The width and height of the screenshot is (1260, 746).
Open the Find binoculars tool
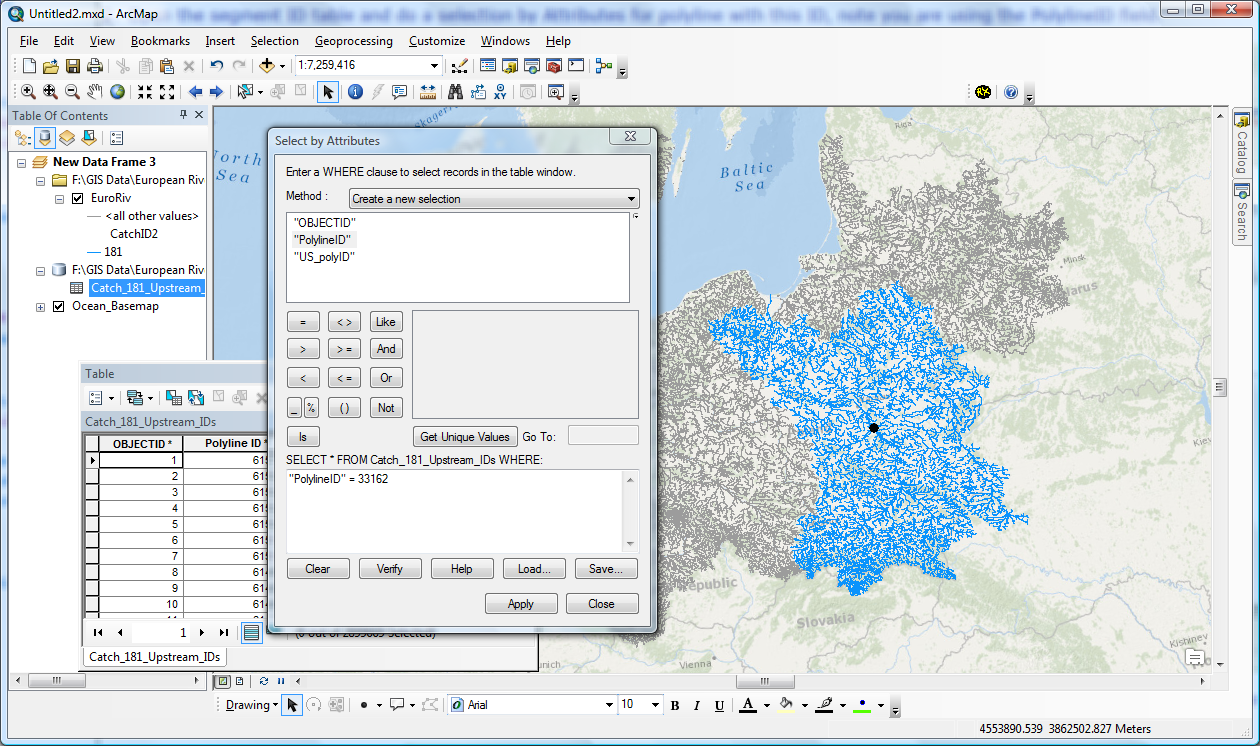click(455, 92)
